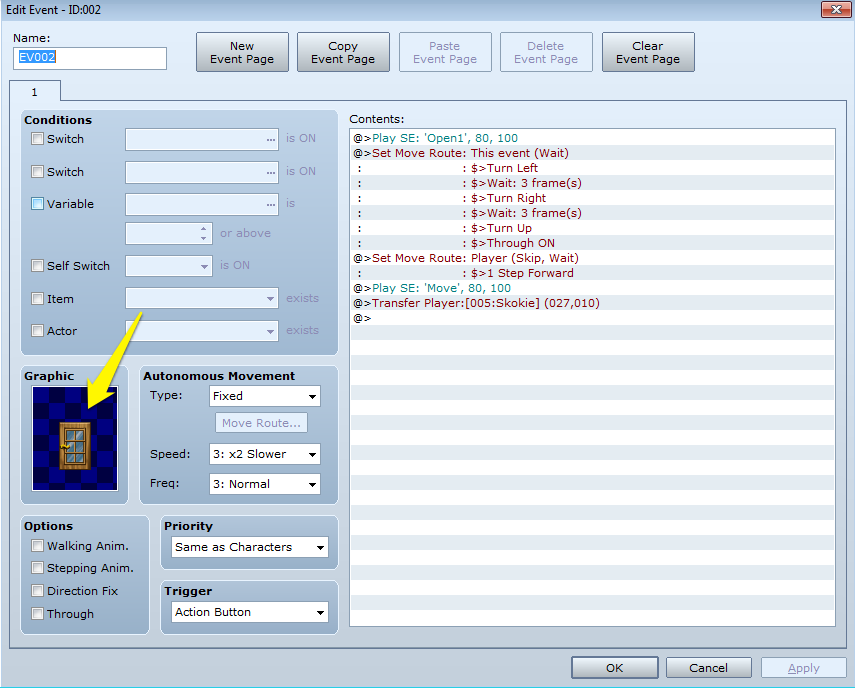Toggle the Through option checkbox
The image size is (855, 688).
pos(37,614)
